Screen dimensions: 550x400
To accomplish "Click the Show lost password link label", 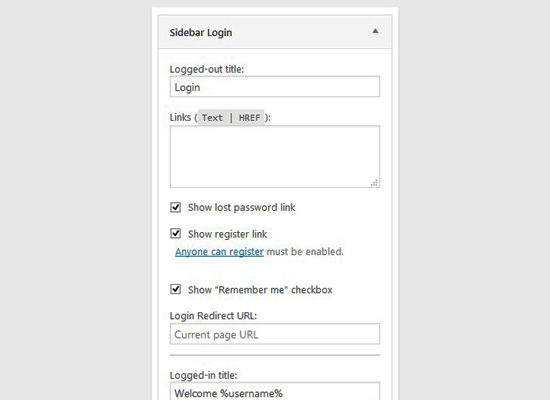I will [x=242, y=207].
